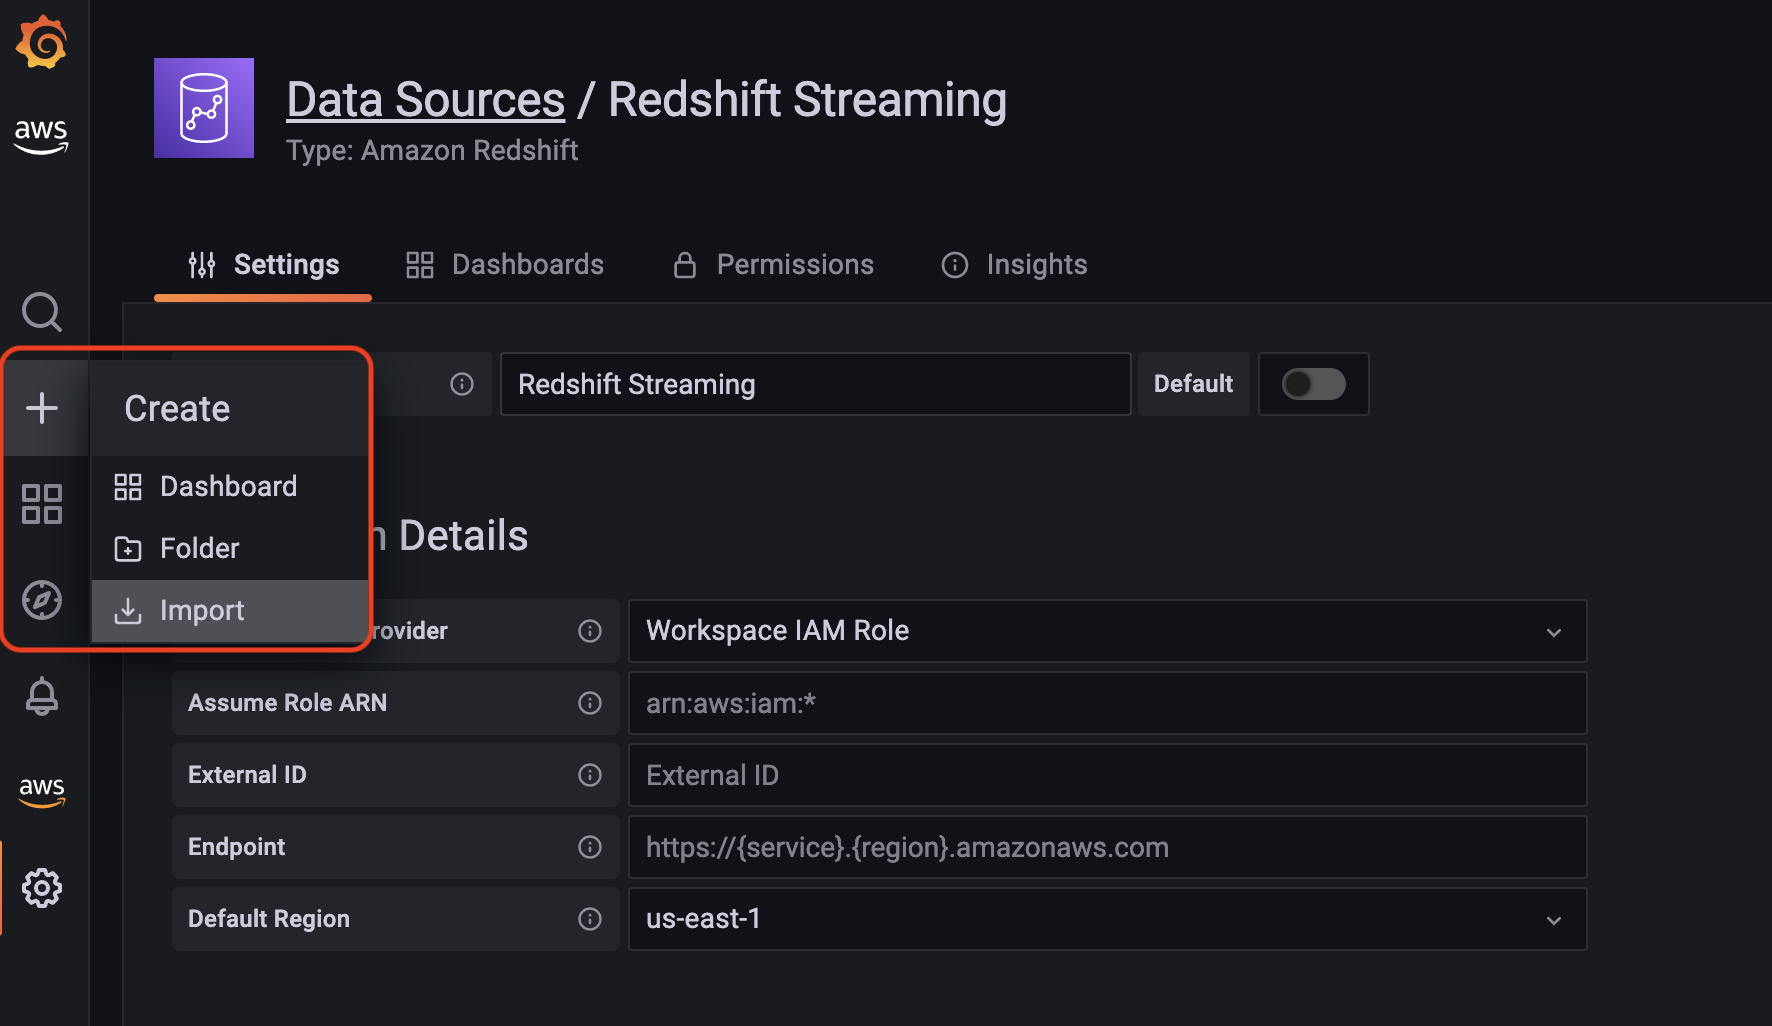Click the Default label next to toggle
Image resolution: width=1772 pixels, height=1026 pixels.
(1193, 384)
